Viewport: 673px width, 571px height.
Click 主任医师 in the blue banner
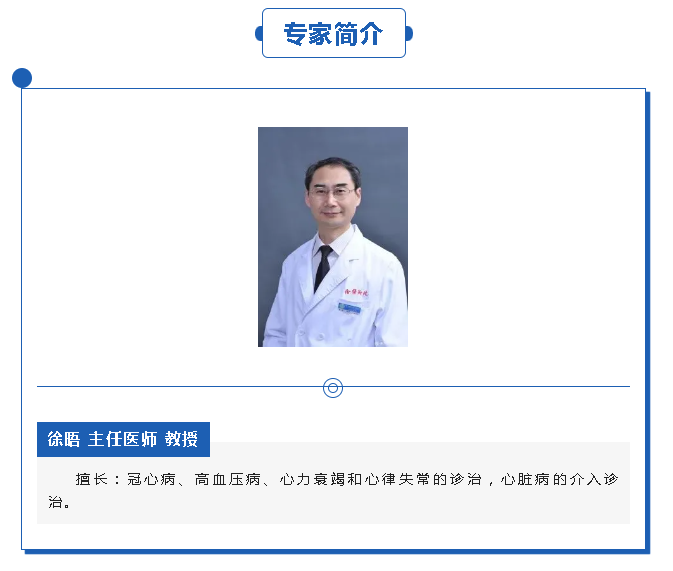tap(122, 439)
